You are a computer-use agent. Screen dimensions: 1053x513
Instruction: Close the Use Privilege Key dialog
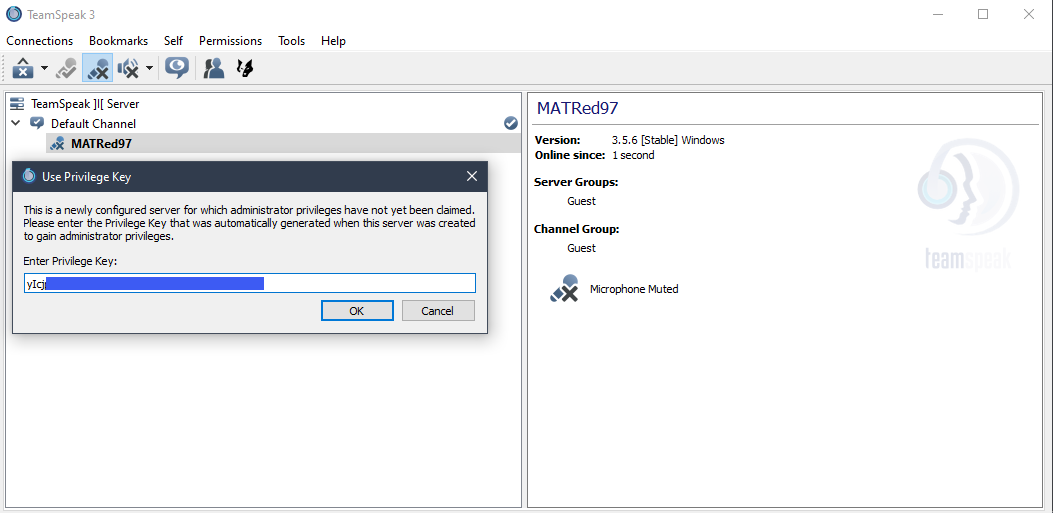(x=472, y=177)
